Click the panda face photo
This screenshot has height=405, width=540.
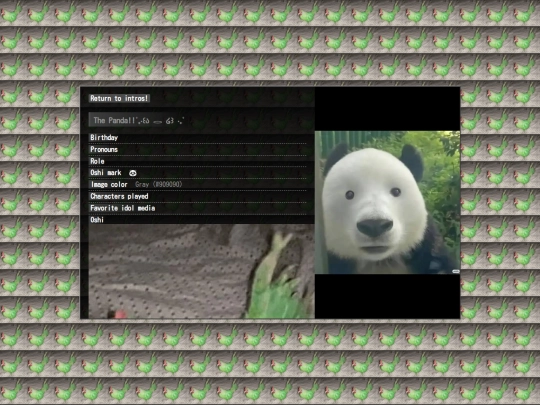(387, 202)
